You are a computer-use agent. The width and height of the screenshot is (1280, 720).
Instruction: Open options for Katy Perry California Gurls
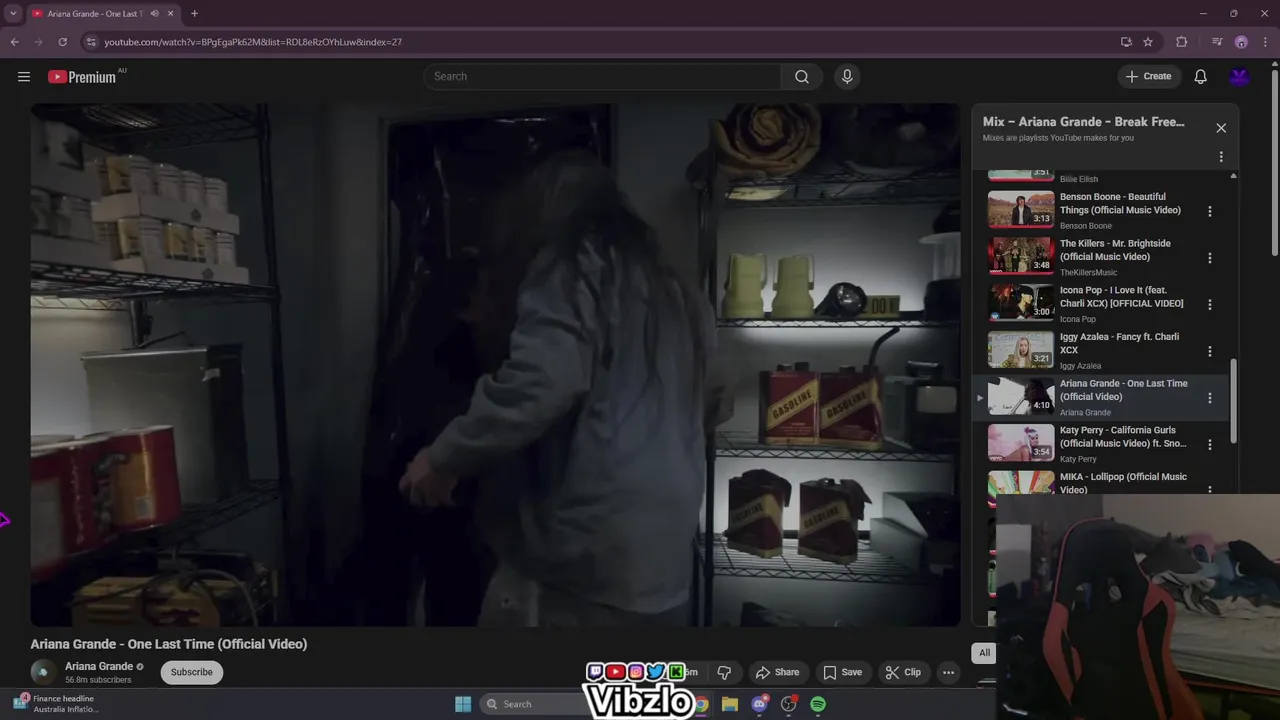click(1210, 444)
